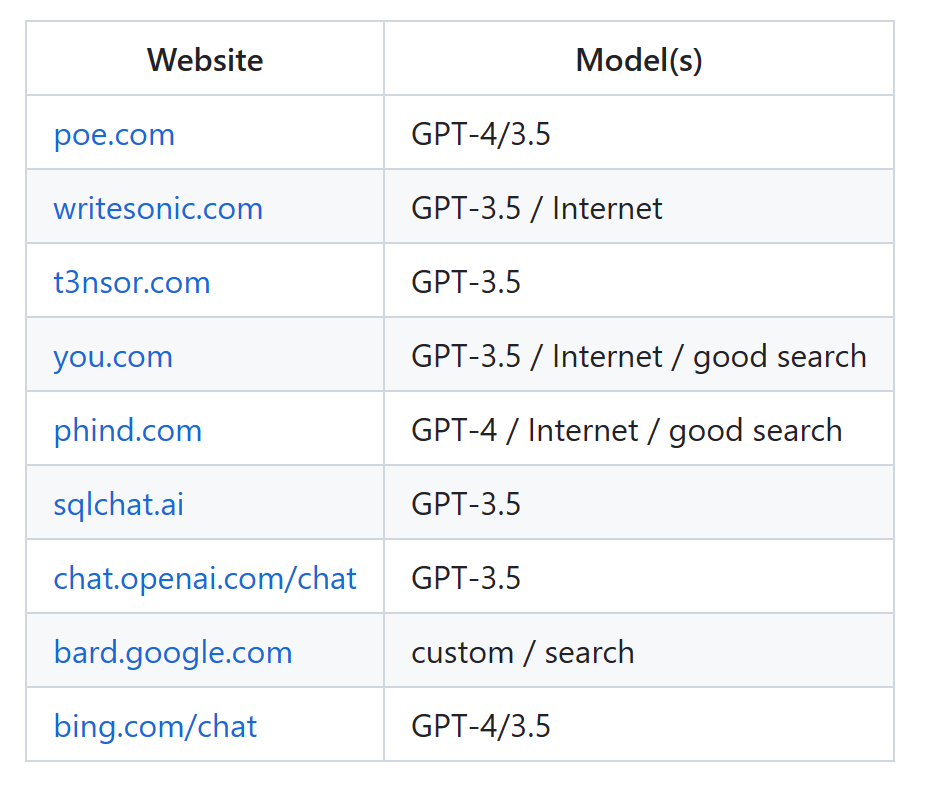Screen dimensions: 941x788
Task: Click the Website column header
Action: [x=205, y=59]
